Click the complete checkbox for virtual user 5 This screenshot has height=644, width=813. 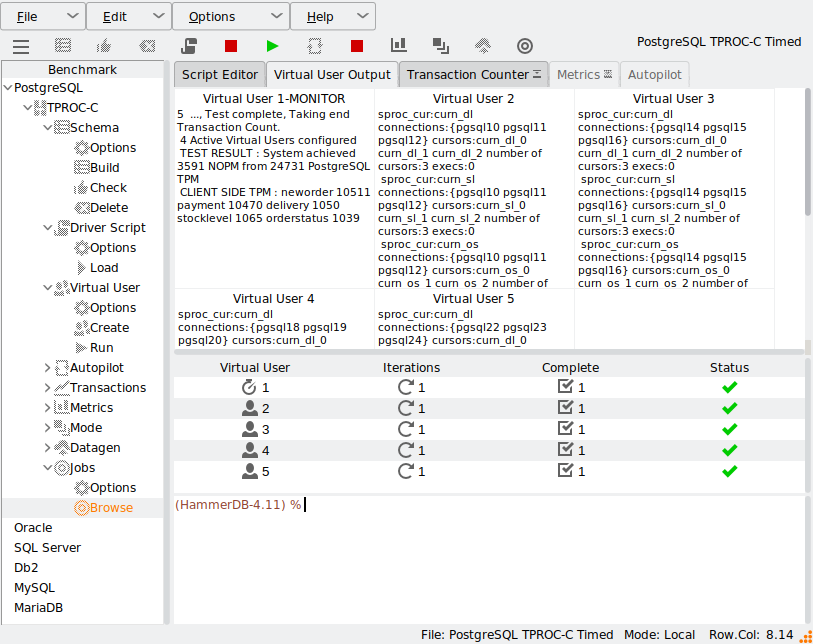click(565, 470)
